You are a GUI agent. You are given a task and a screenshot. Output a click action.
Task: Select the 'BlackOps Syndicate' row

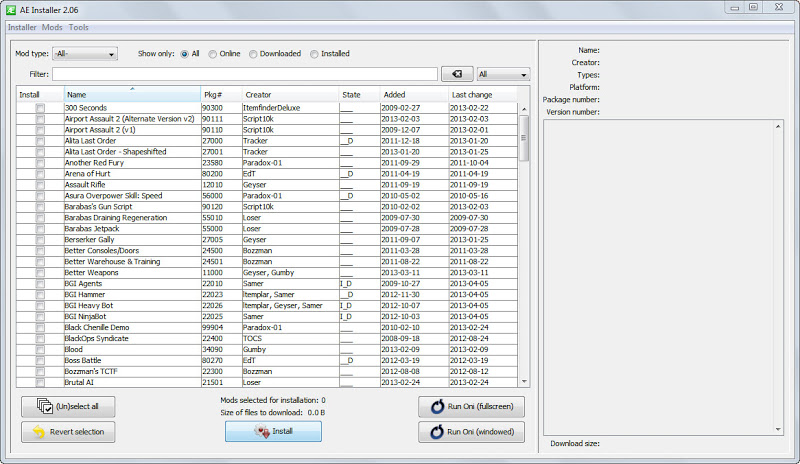click(x=267, y=338)
